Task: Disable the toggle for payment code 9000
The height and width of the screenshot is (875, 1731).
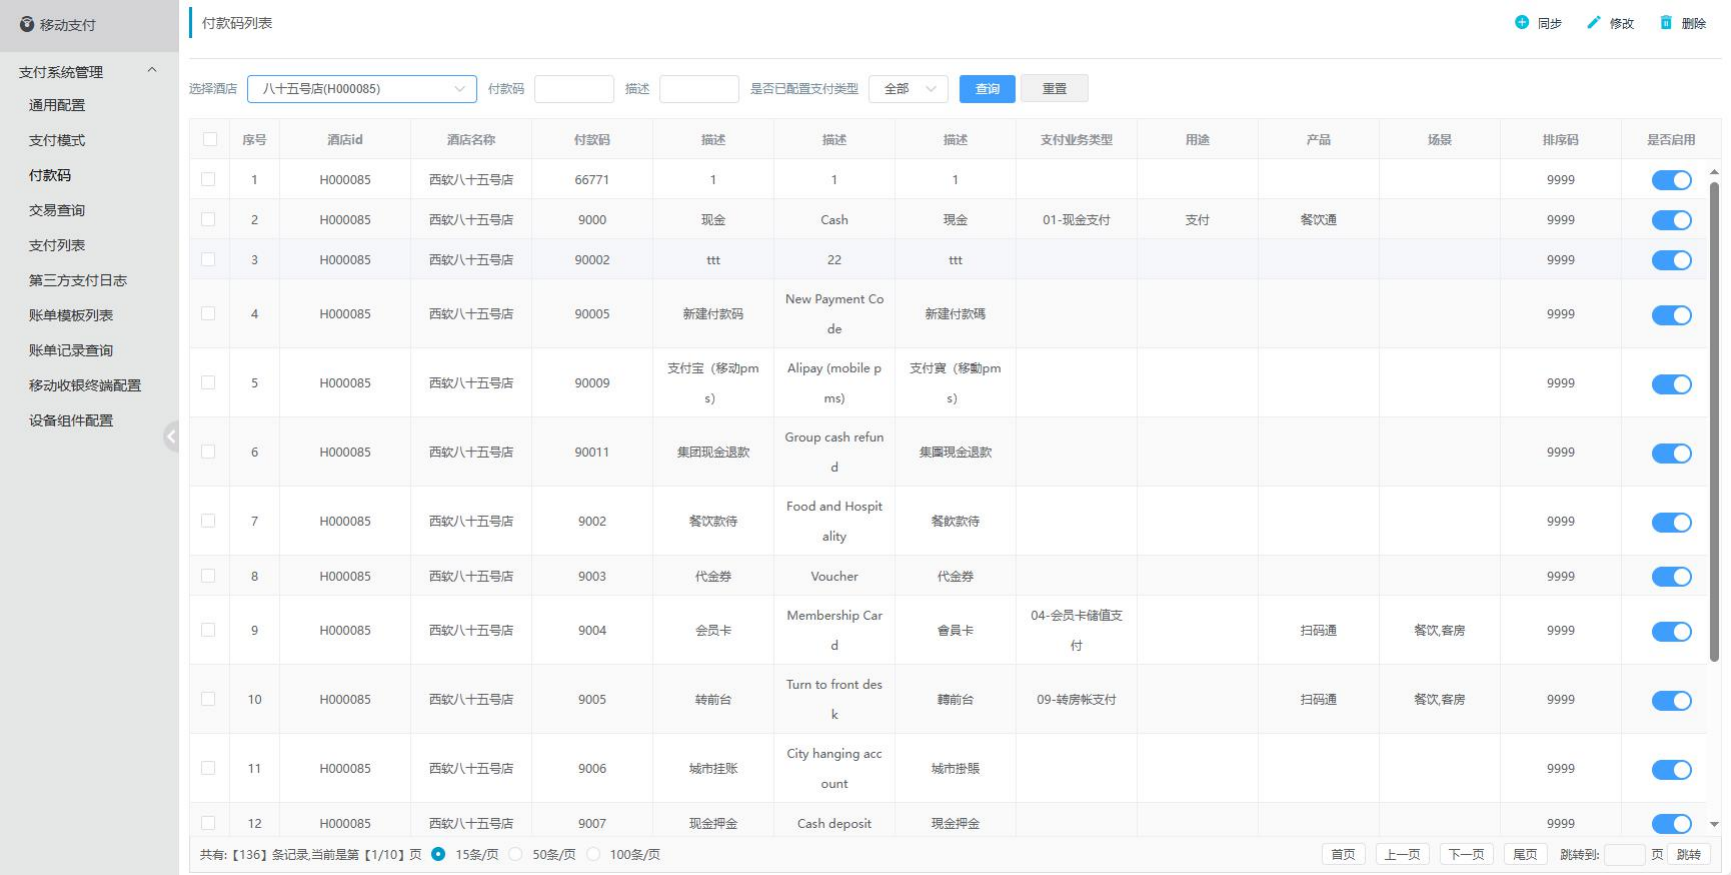Action: pyautogui.click(x=1671, y=220)
